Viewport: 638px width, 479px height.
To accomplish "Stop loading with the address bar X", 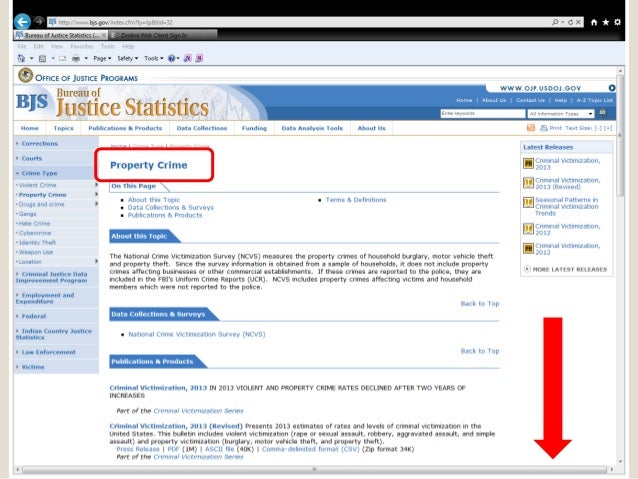I will click(x=578, y=22).
